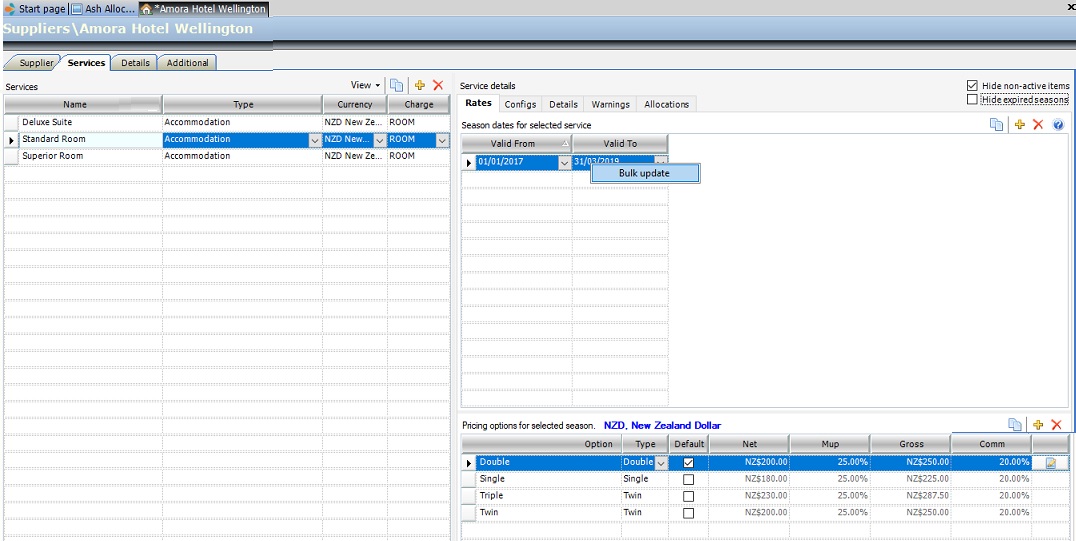
Task: Switch to the Allocations tab
Action: point(666,104)
